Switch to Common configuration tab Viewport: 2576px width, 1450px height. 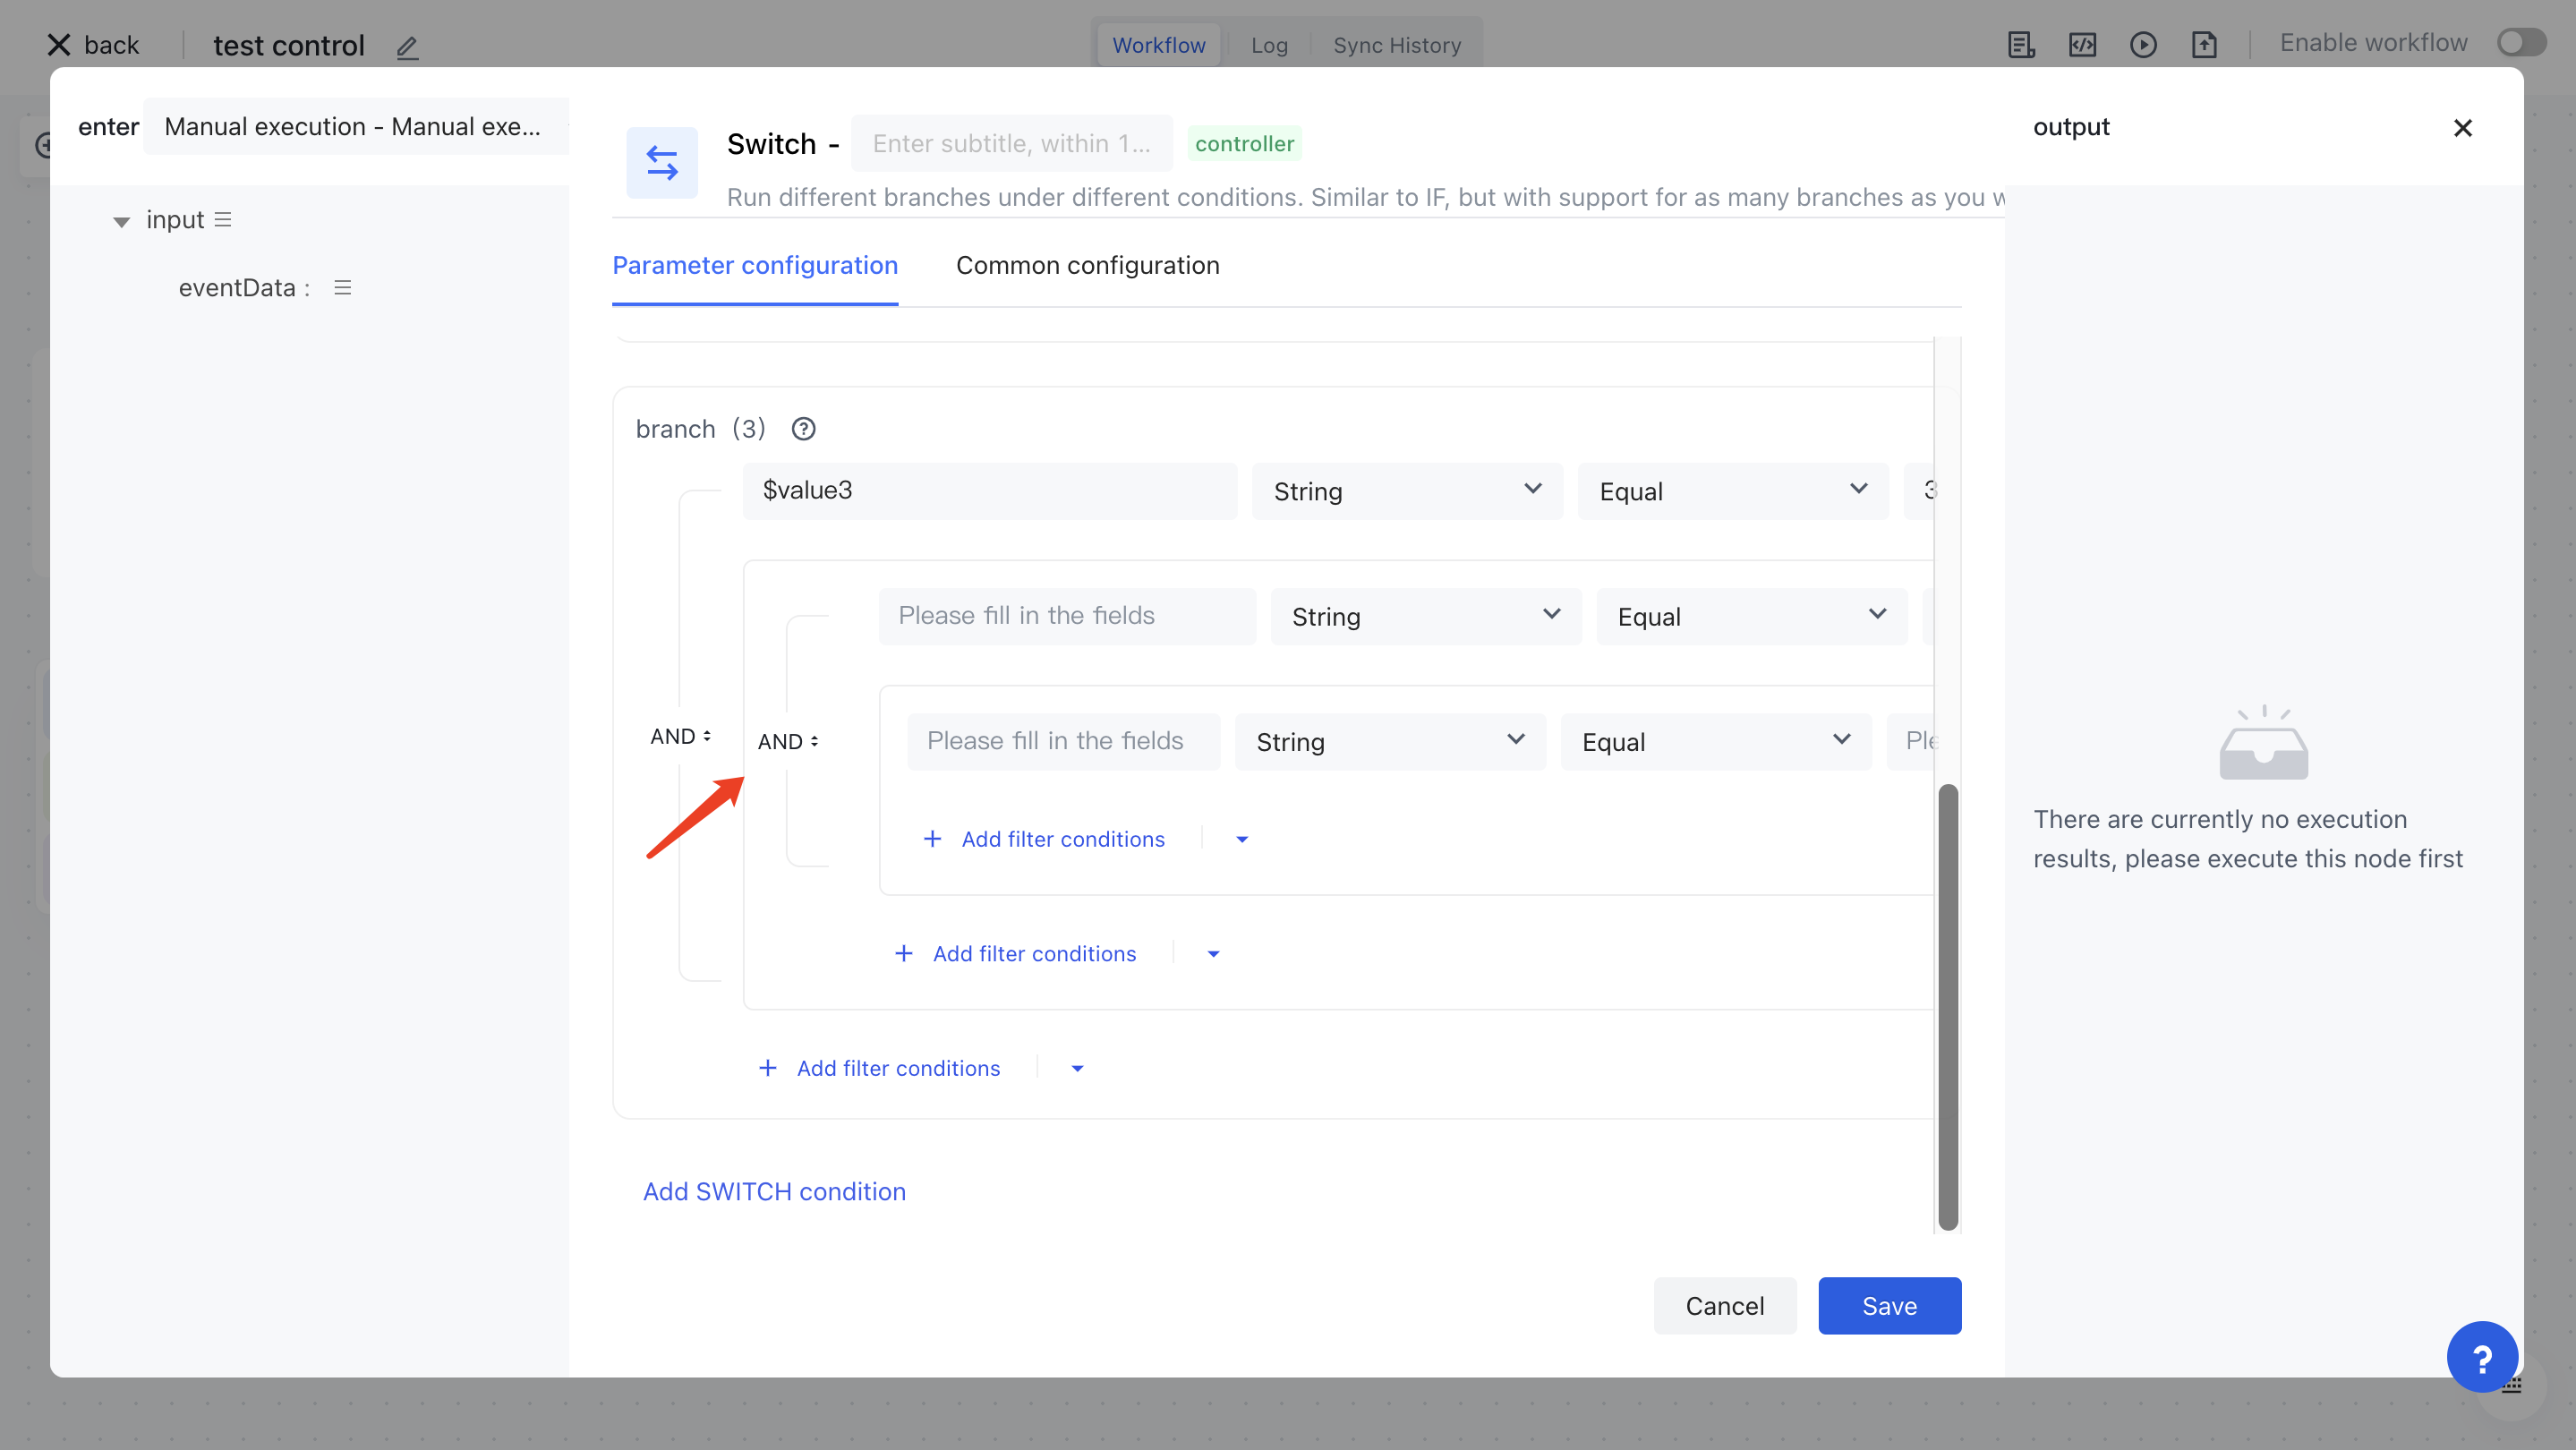tap(1087, 265)
